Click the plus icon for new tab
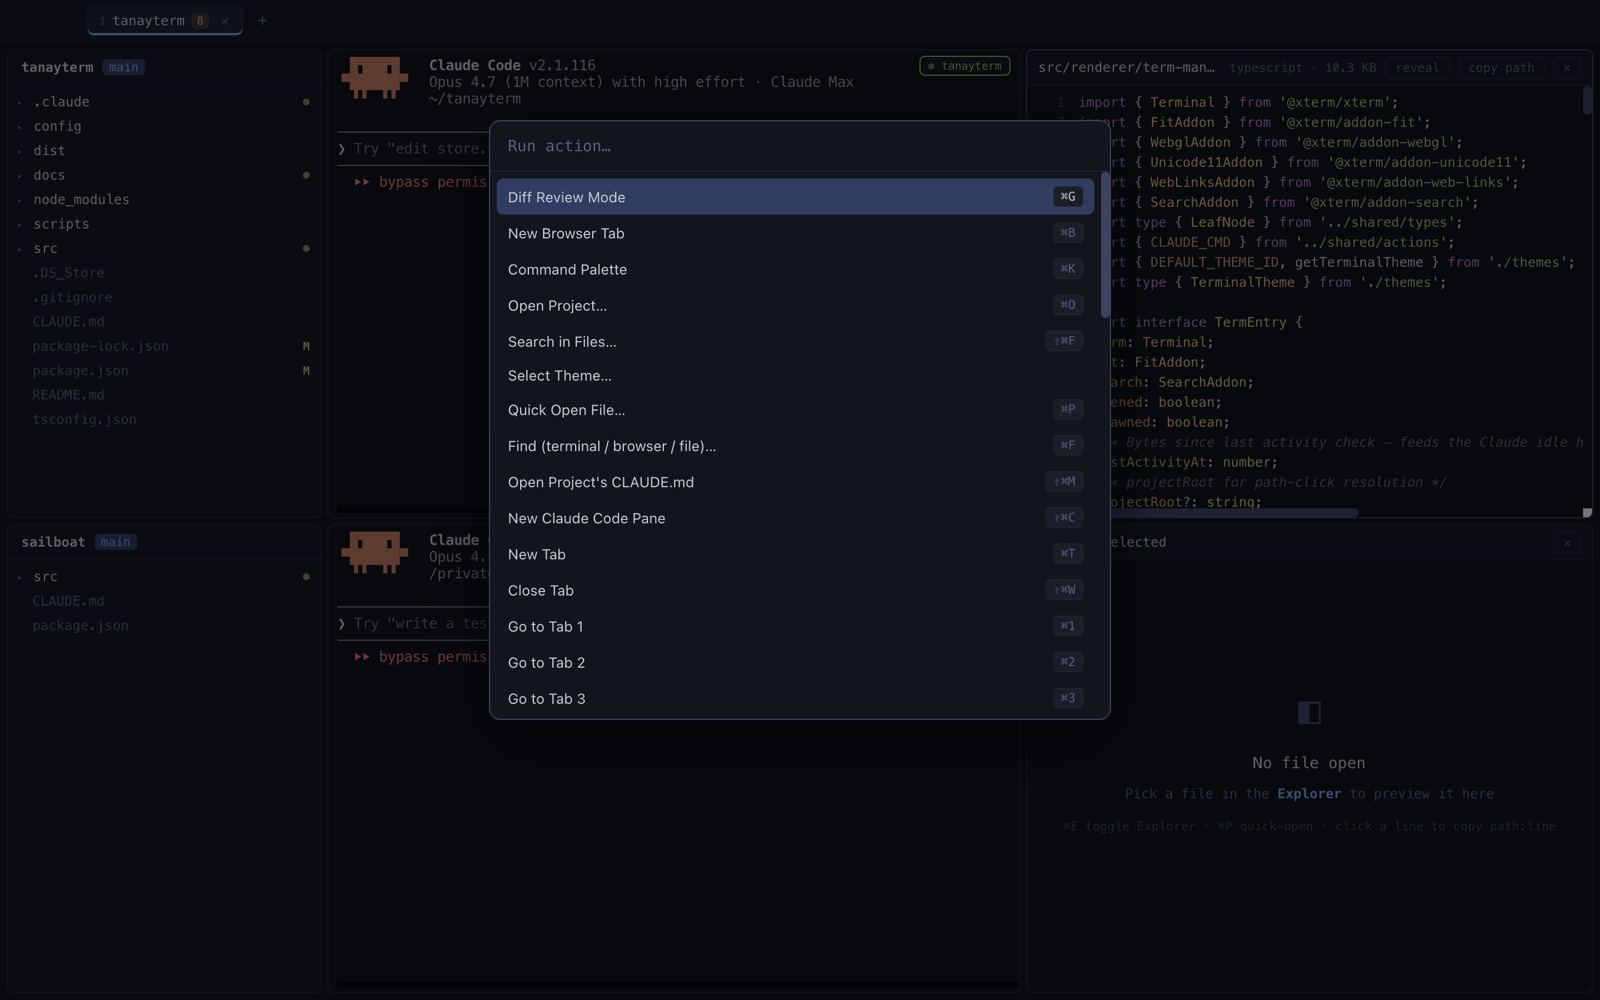The width and height of the screenshot is (1600, 1000). pyautogui.click(x=262, y=20)
